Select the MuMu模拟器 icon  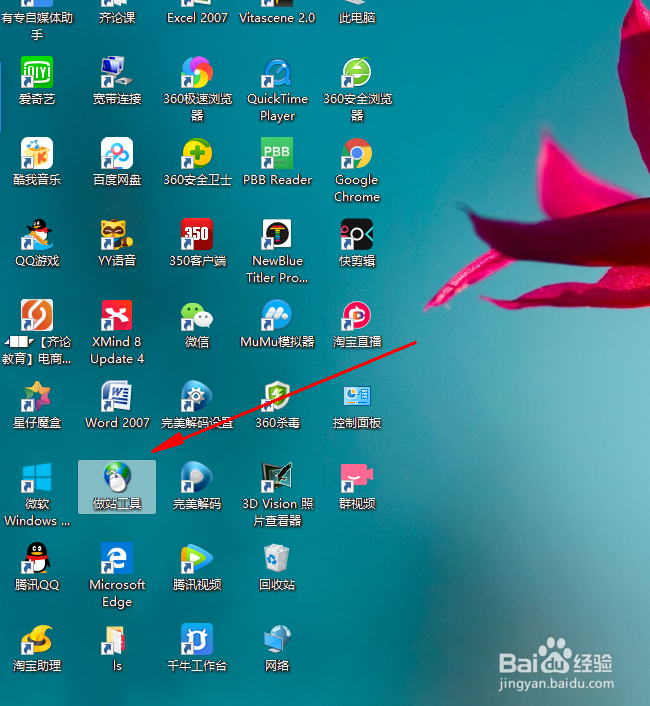point(277,315)
